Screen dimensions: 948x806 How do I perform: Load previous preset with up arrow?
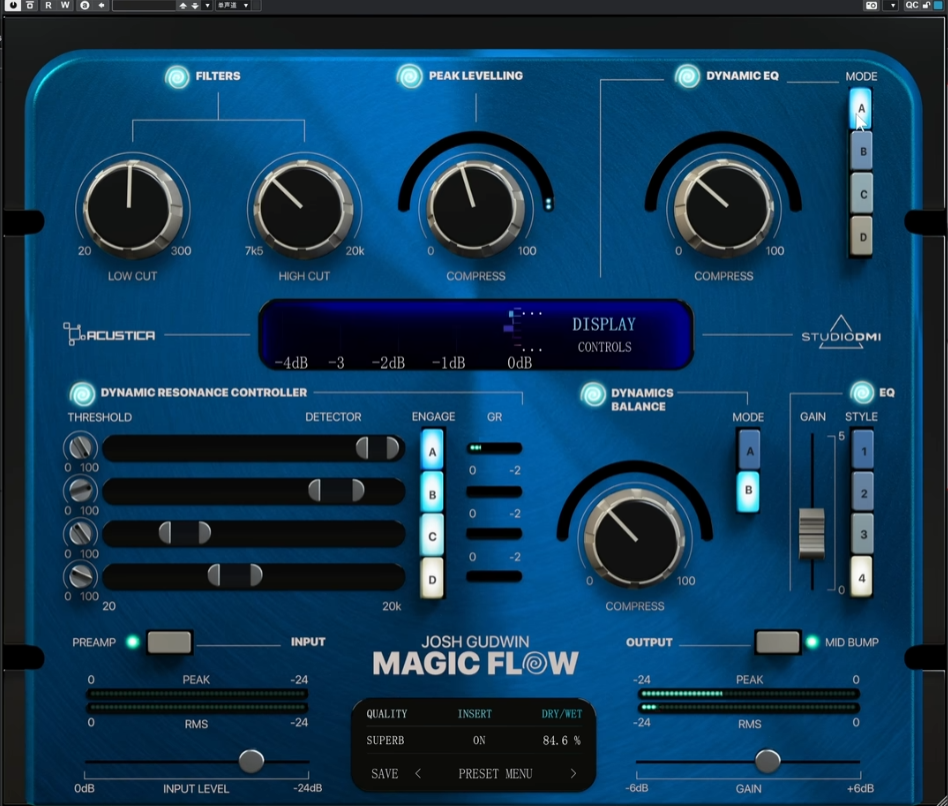[x=183, y=5]
